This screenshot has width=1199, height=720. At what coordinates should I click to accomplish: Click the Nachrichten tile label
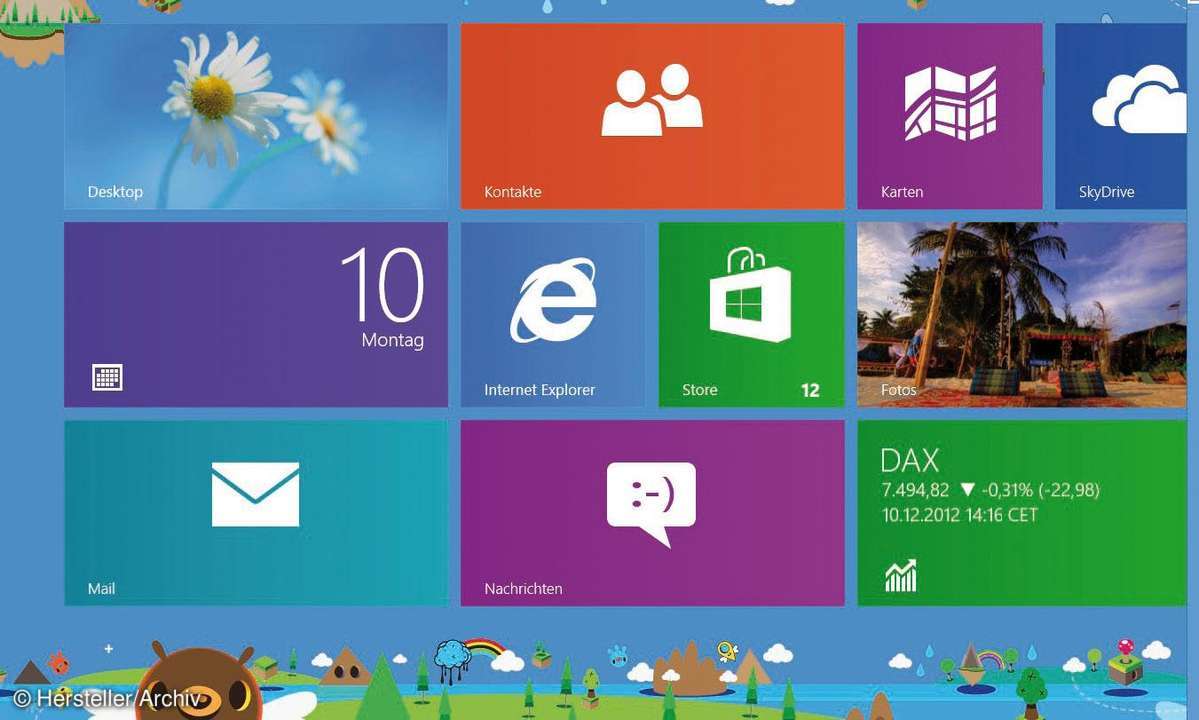[x=523, y=589]
